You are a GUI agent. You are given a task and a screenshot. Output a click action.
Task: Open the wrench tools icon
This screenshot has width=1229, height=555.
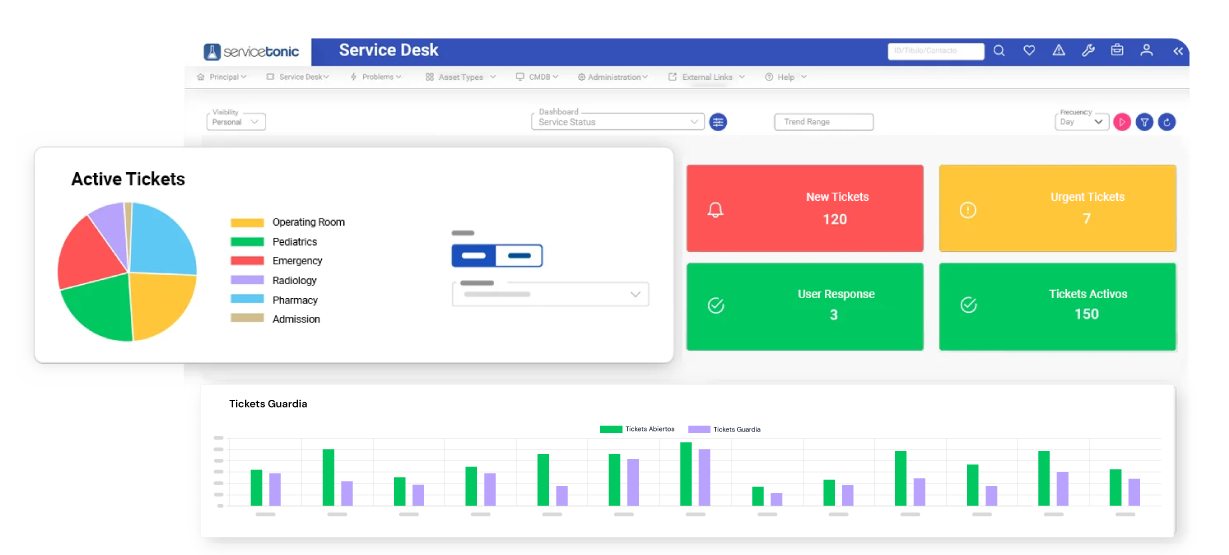(x=1088, y=51)
